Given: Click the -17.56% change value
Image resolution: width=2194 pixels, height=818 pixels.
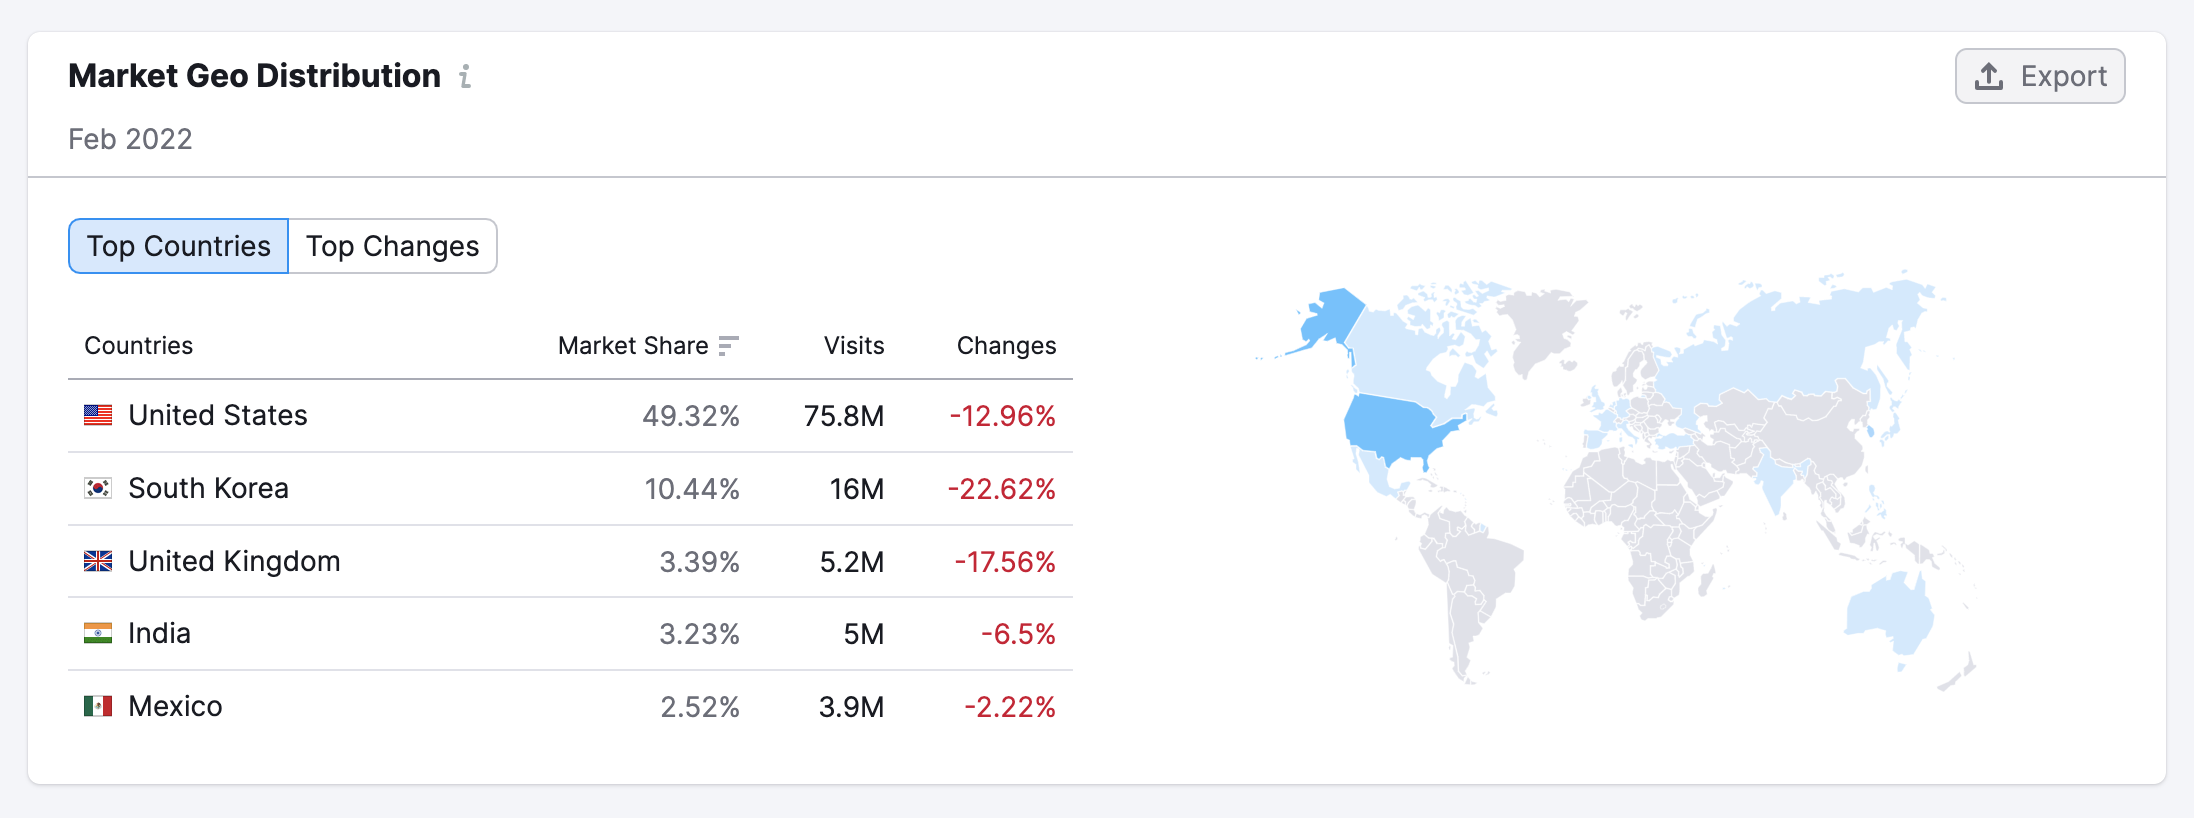Looking at the screenshot, I should [1005, 562].
